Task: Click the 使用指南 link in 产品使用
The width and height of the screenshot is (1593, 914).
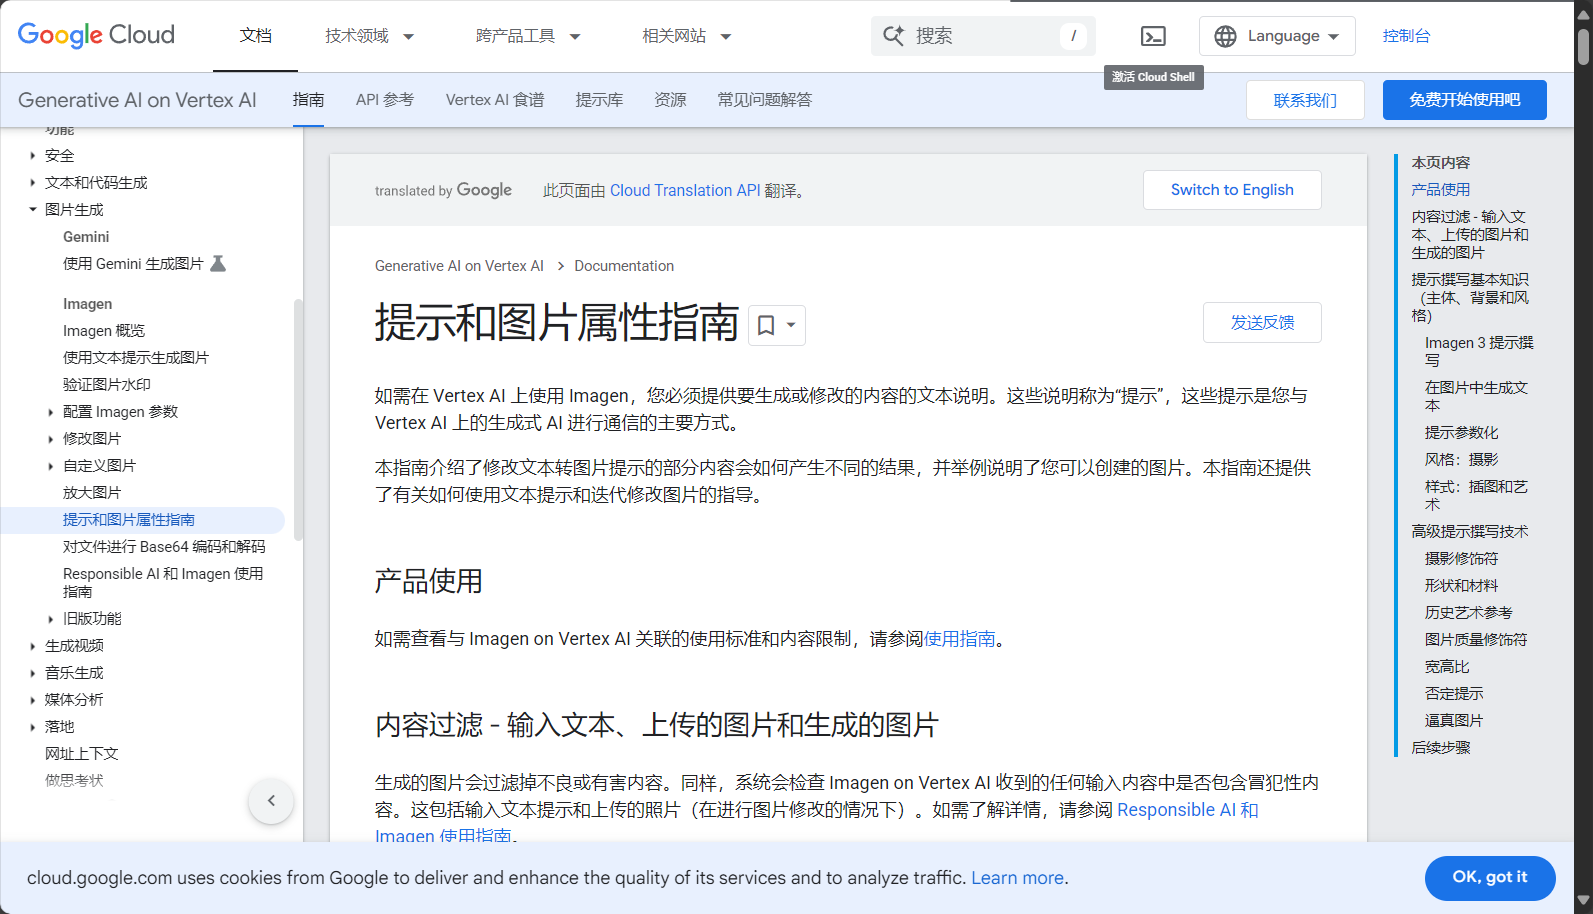Action: click(960, 639)
